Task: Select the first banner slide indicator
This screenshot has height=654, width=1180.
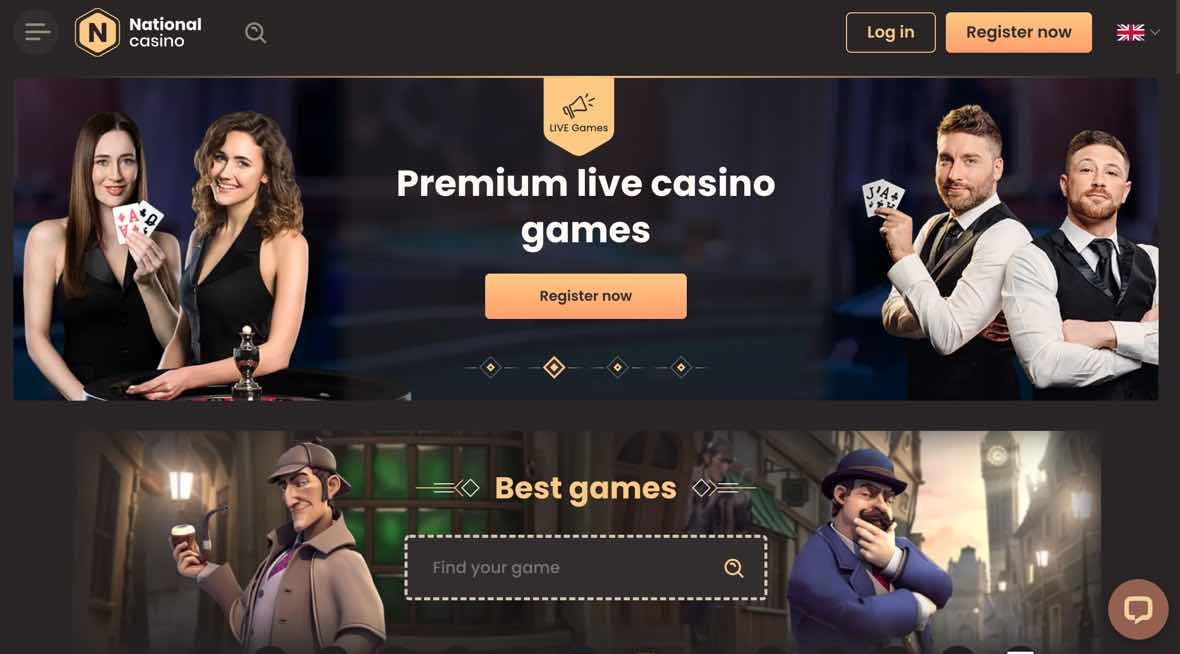Action: tap(491, 367)
